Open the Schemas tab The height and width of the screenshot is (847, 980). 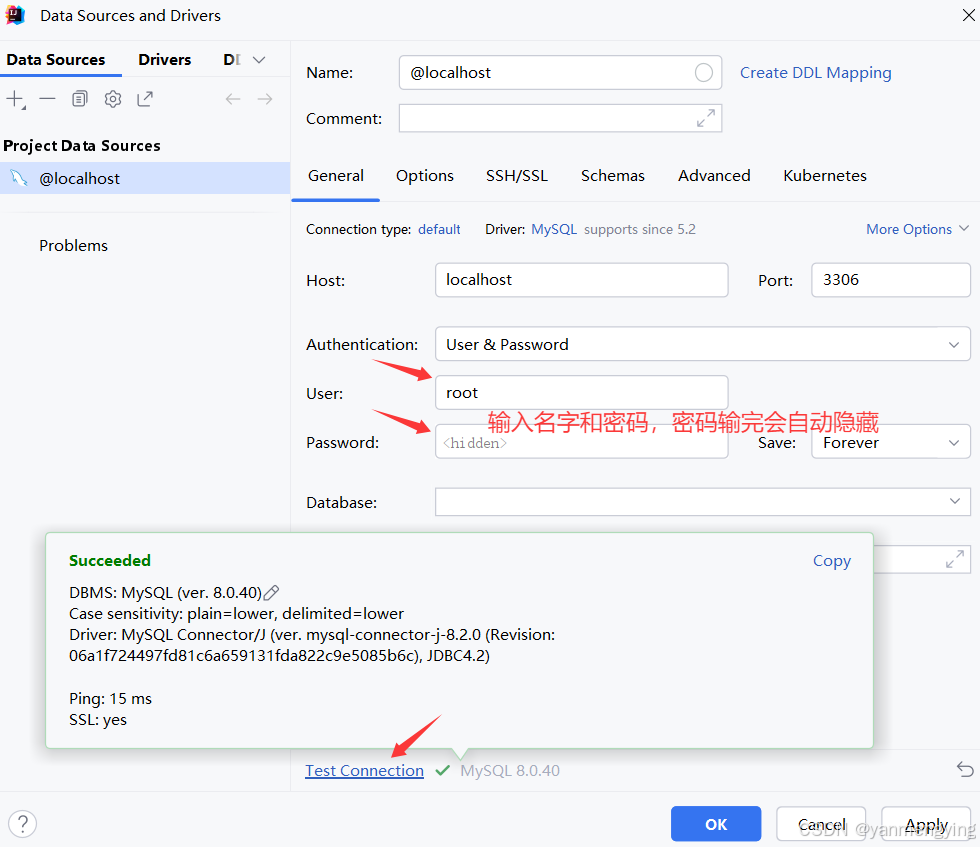[612, 176]
